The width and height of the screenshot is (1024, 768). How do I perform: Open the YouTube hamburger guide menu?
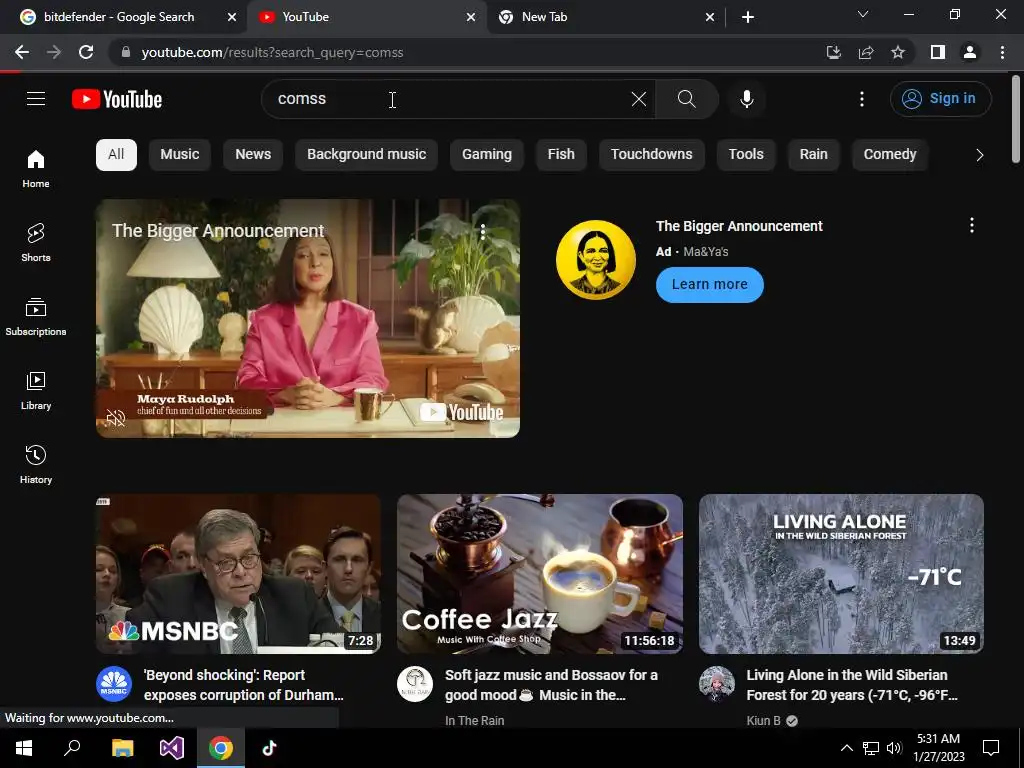coord(36,99)
